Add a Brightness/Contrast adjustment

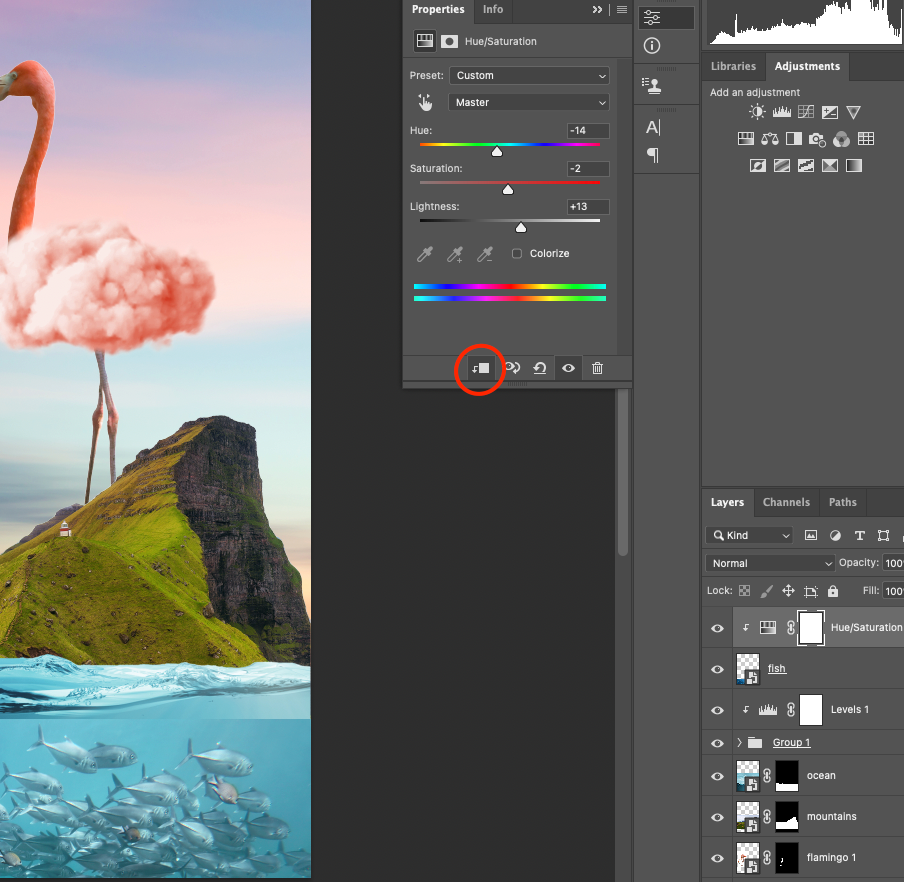point(757,113)
